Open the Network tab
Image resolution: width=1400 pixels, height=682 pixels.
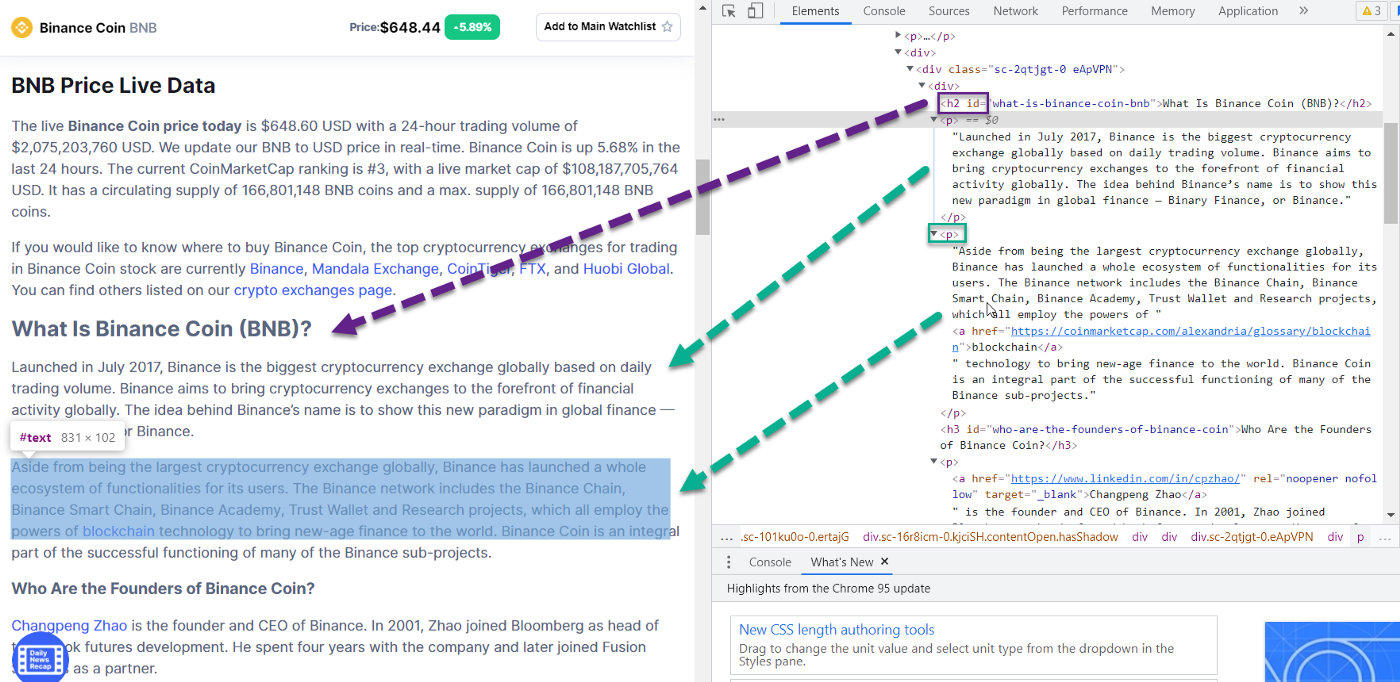(1015, 11)
